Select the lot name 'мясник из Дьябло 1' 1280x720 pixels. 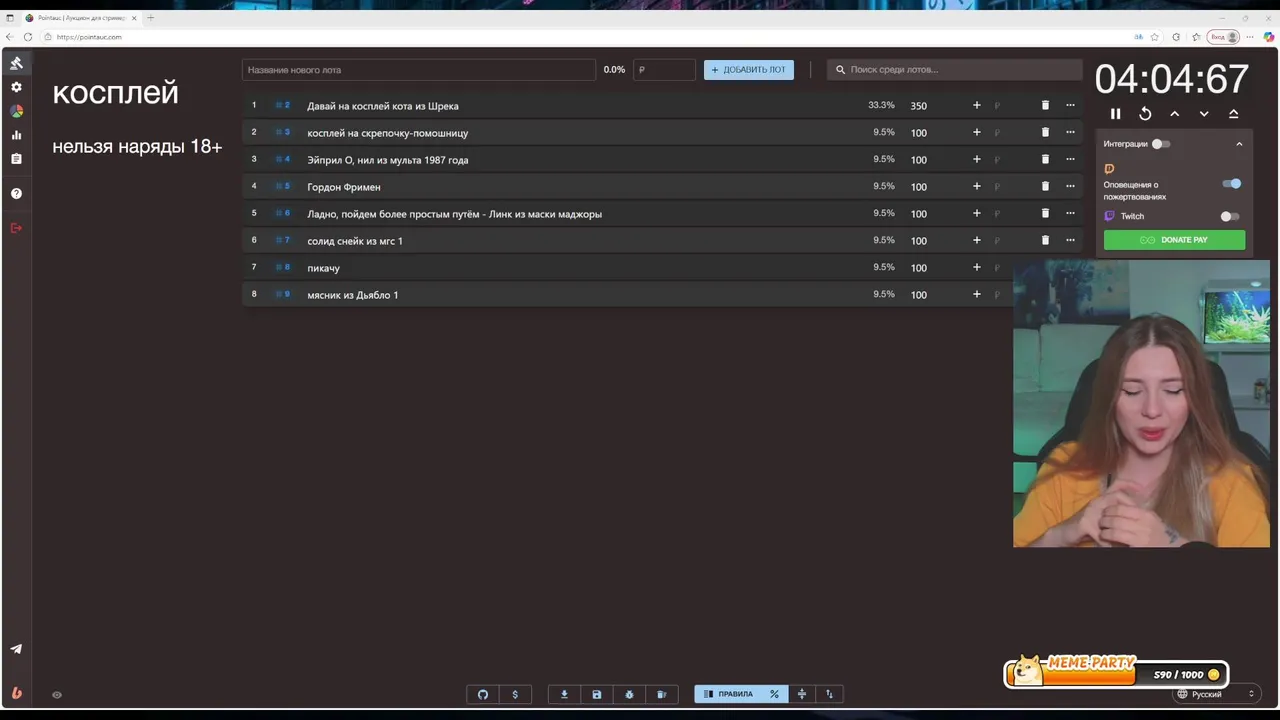point(353,295)
